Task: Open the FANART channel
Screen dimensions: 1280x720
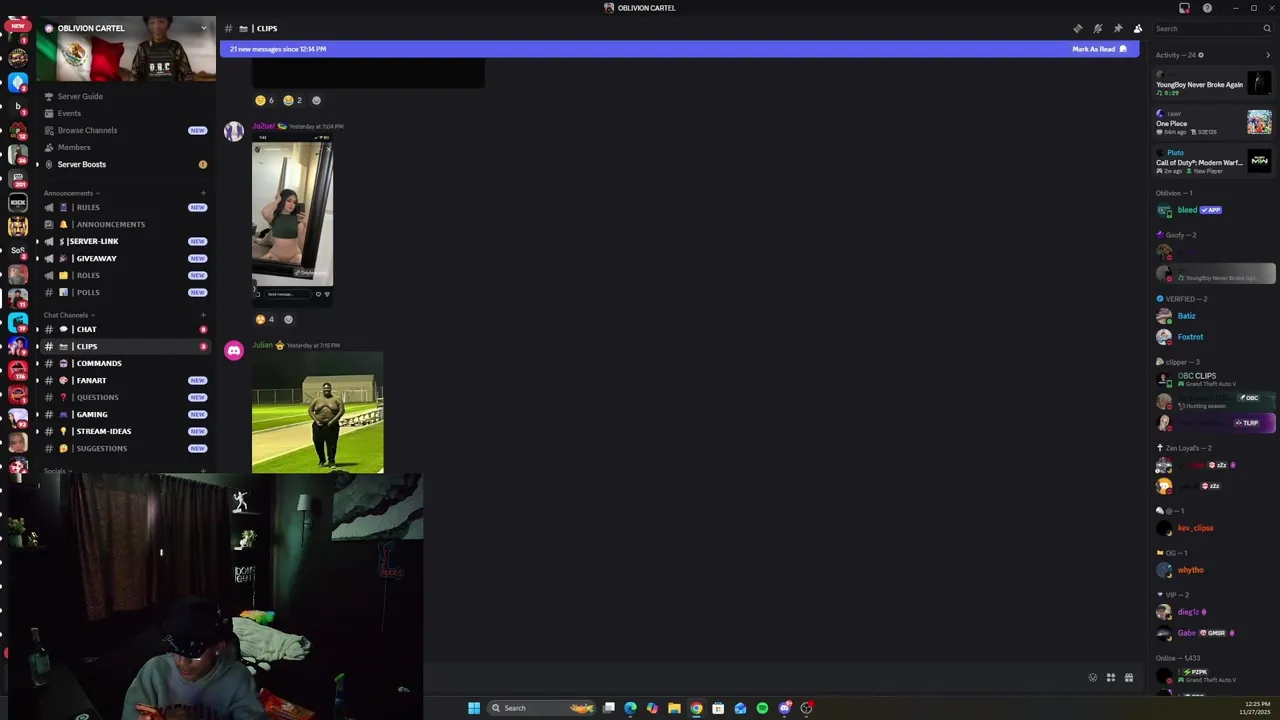Action: pos(126,380)
